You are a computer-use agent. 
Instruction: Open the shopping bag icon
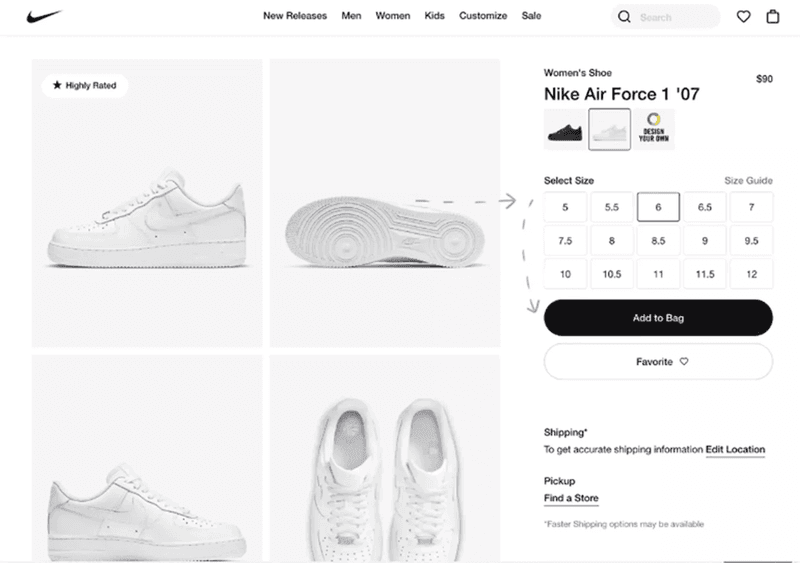[773, 17]
